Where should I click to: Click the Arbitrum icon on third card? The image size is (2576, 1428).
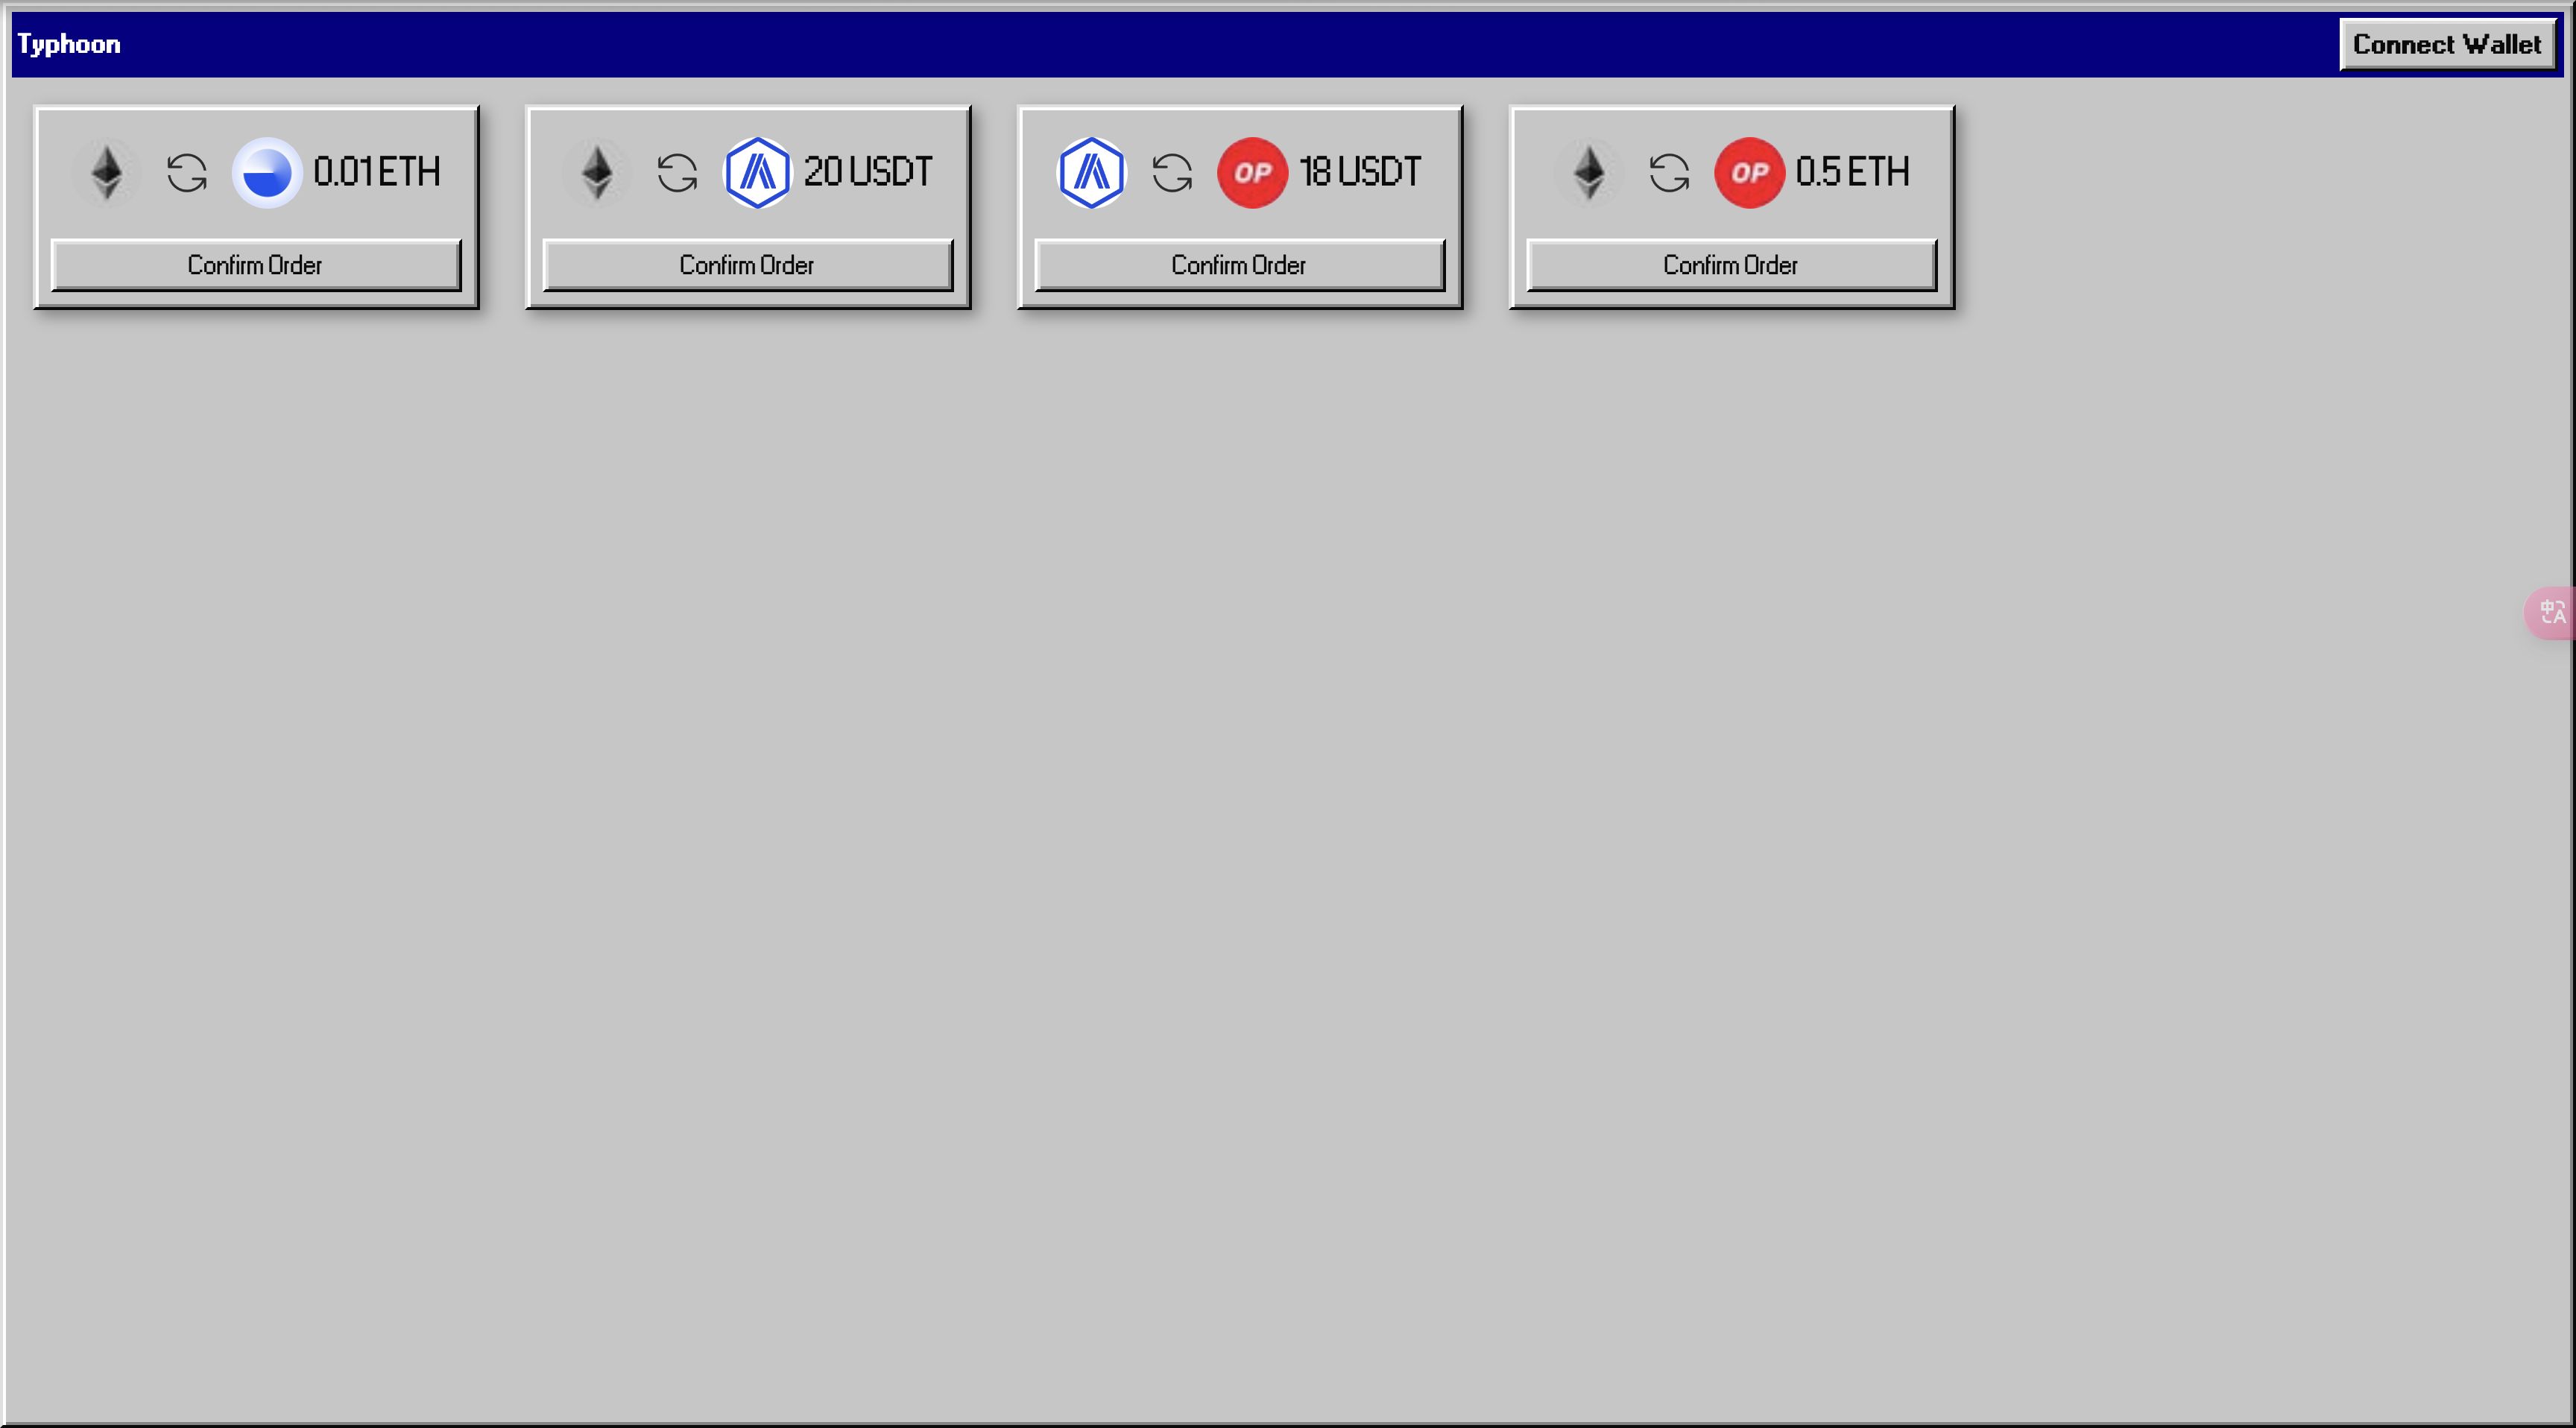pyautogui.click(x=1090, y=171)
